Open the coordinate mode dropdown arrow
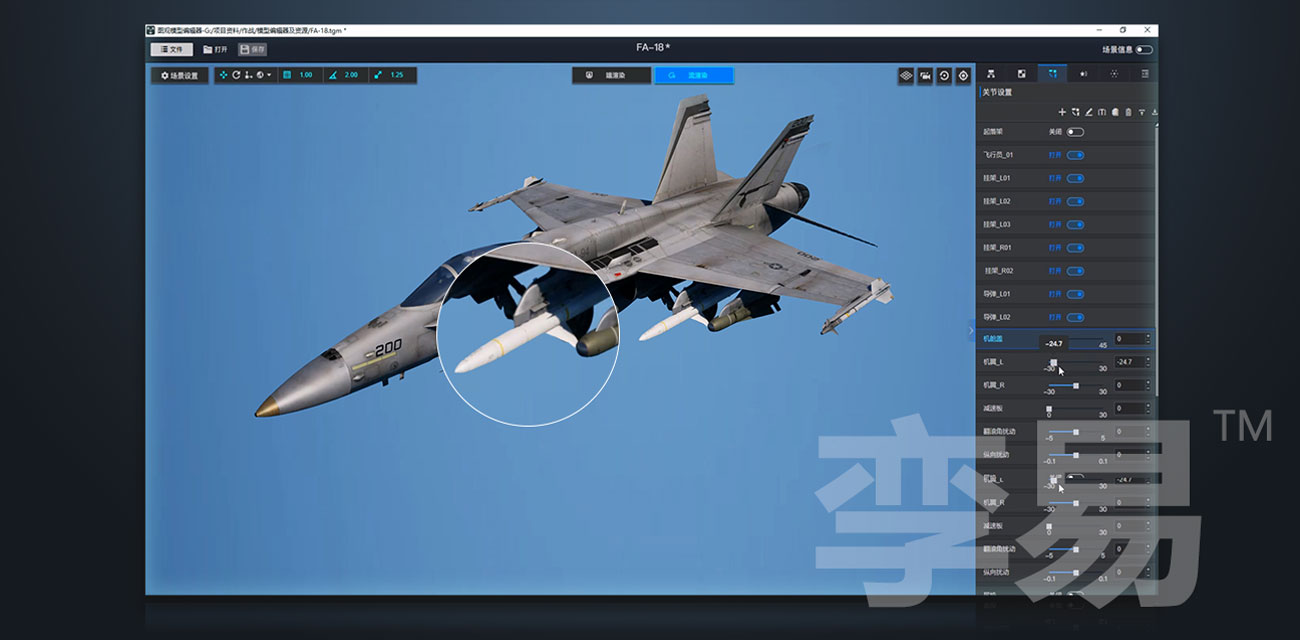This screenshot has width=1300, height=640. tap(269, 75)
